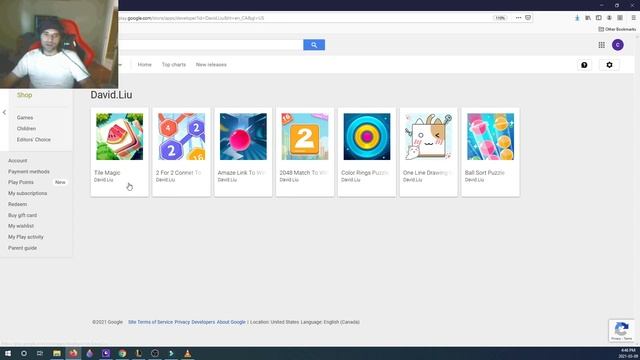
Task: Click the blue search magnifier button
Action: tap(314, 45)
